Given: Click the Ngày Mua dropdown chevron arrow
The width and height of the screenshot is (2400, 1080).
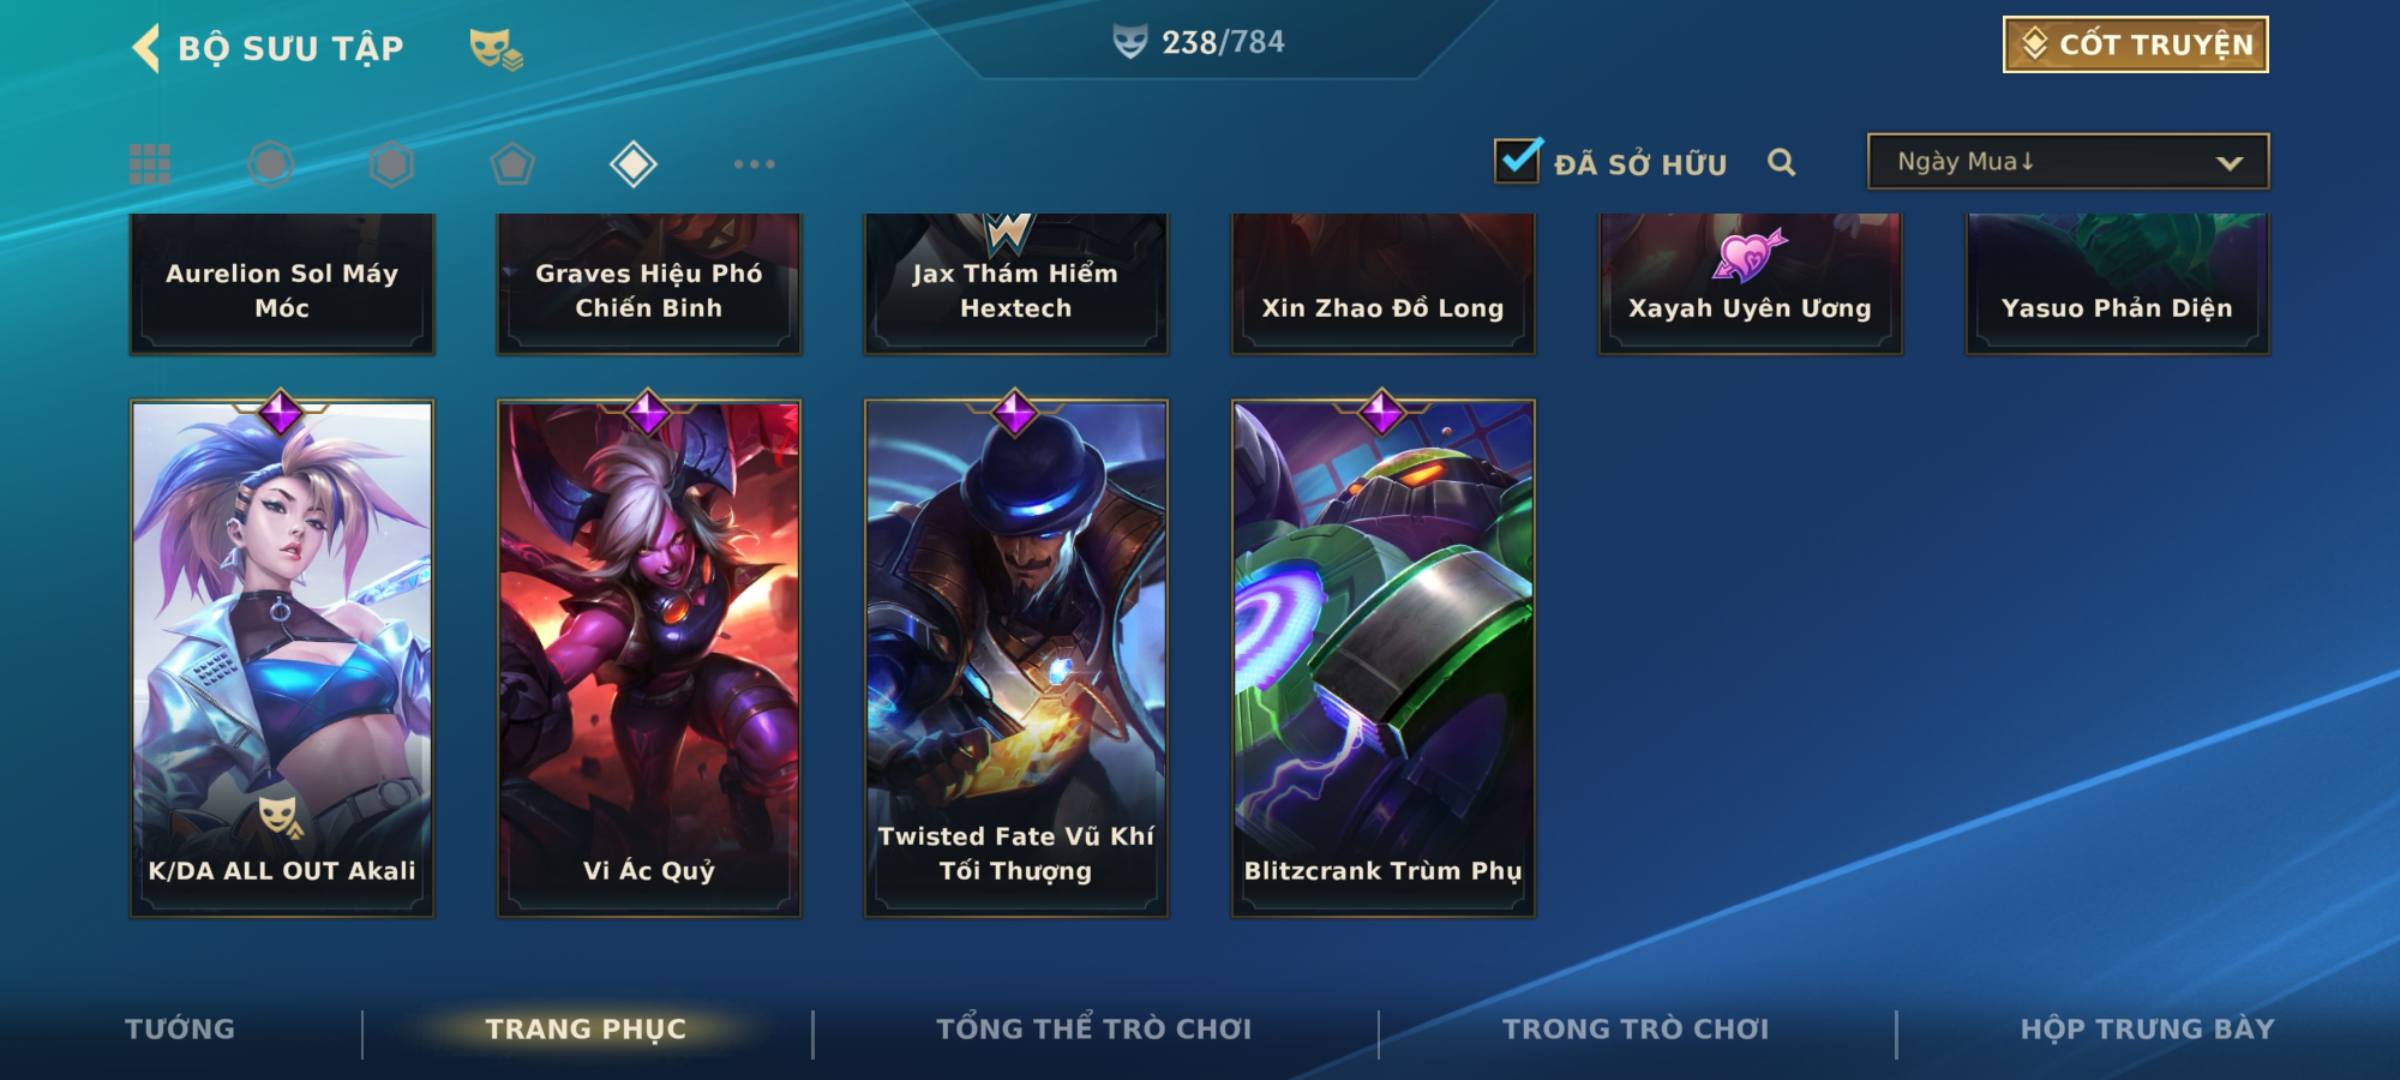Looking at the screenshot, I should (x=2229, y=163).
